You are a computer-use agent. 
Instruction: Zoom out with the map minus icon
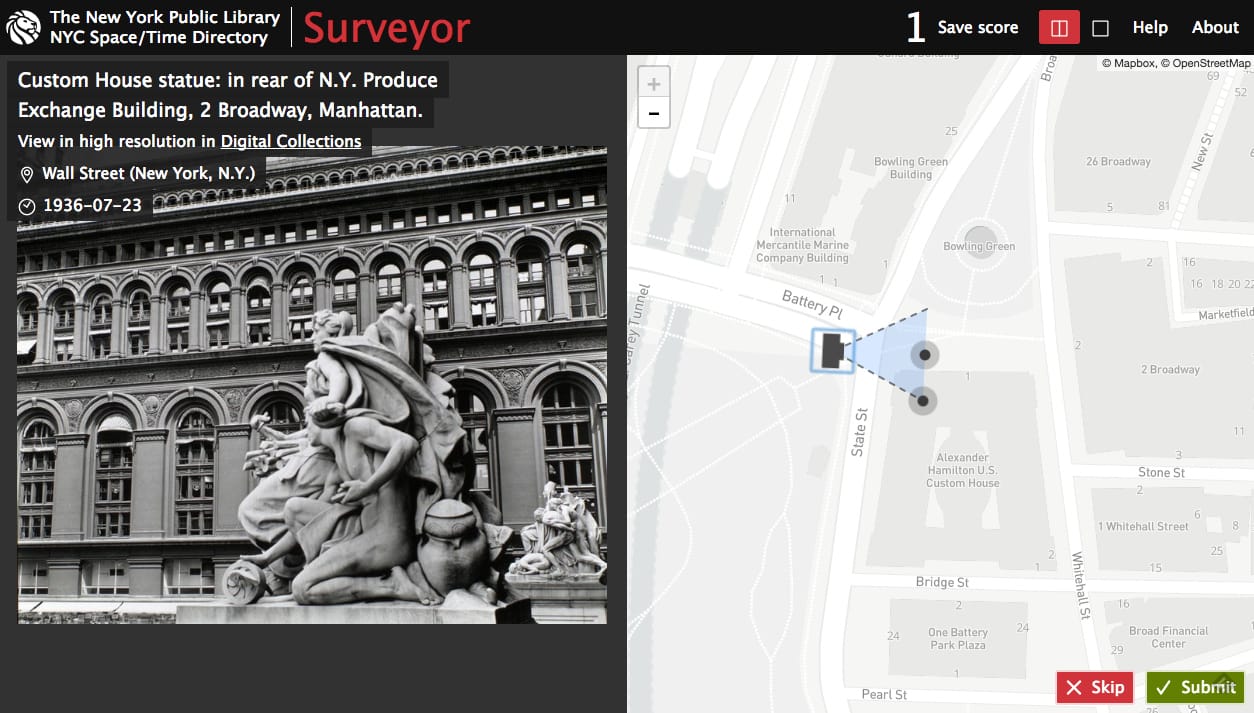653,113
